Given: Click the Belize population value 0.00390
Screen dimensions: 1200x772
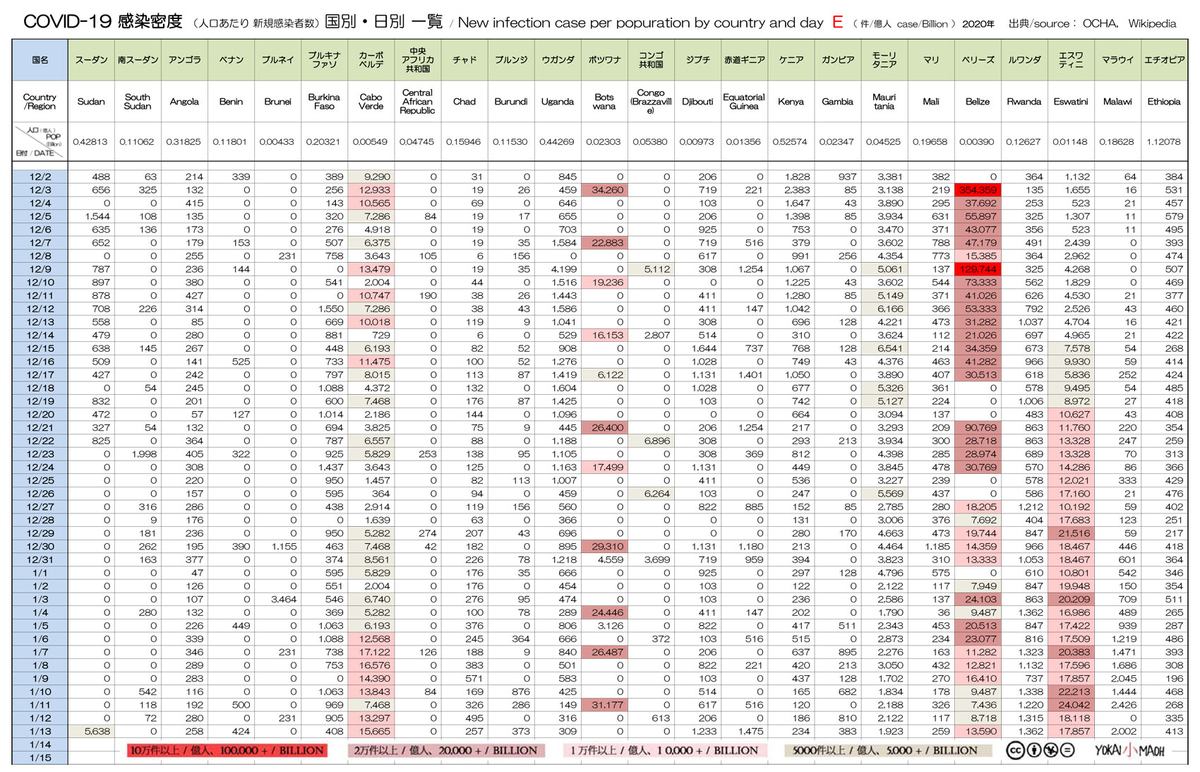Looking at the screenshot, I should 977,142.
